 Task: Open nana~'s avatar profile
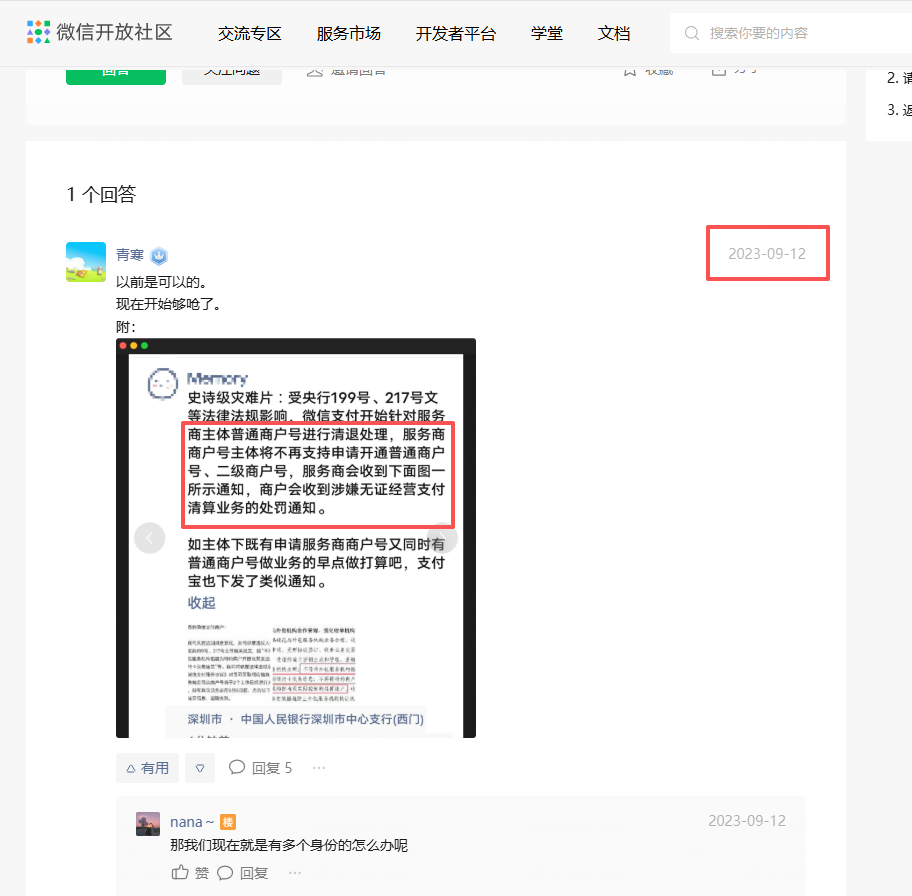click(148, 824)
